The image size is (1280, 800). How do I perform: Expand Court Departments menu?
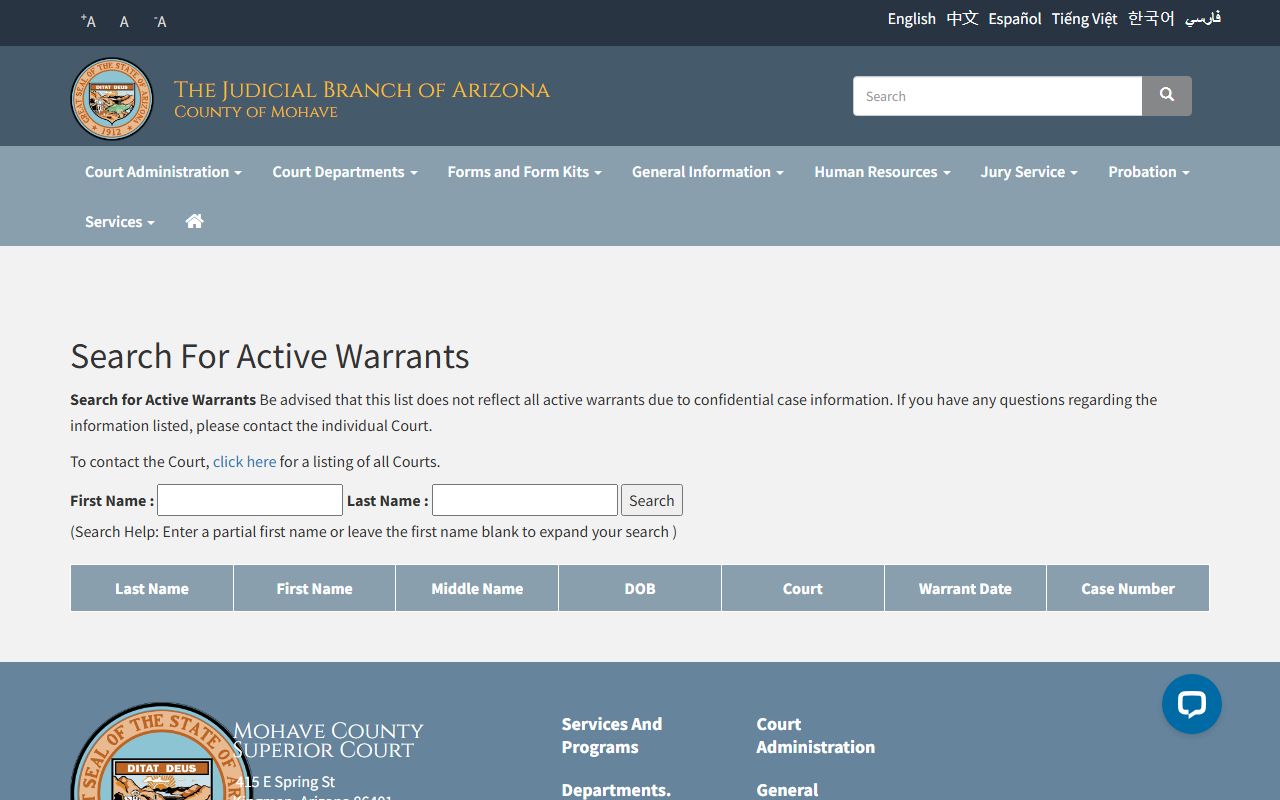coord(345,172)
